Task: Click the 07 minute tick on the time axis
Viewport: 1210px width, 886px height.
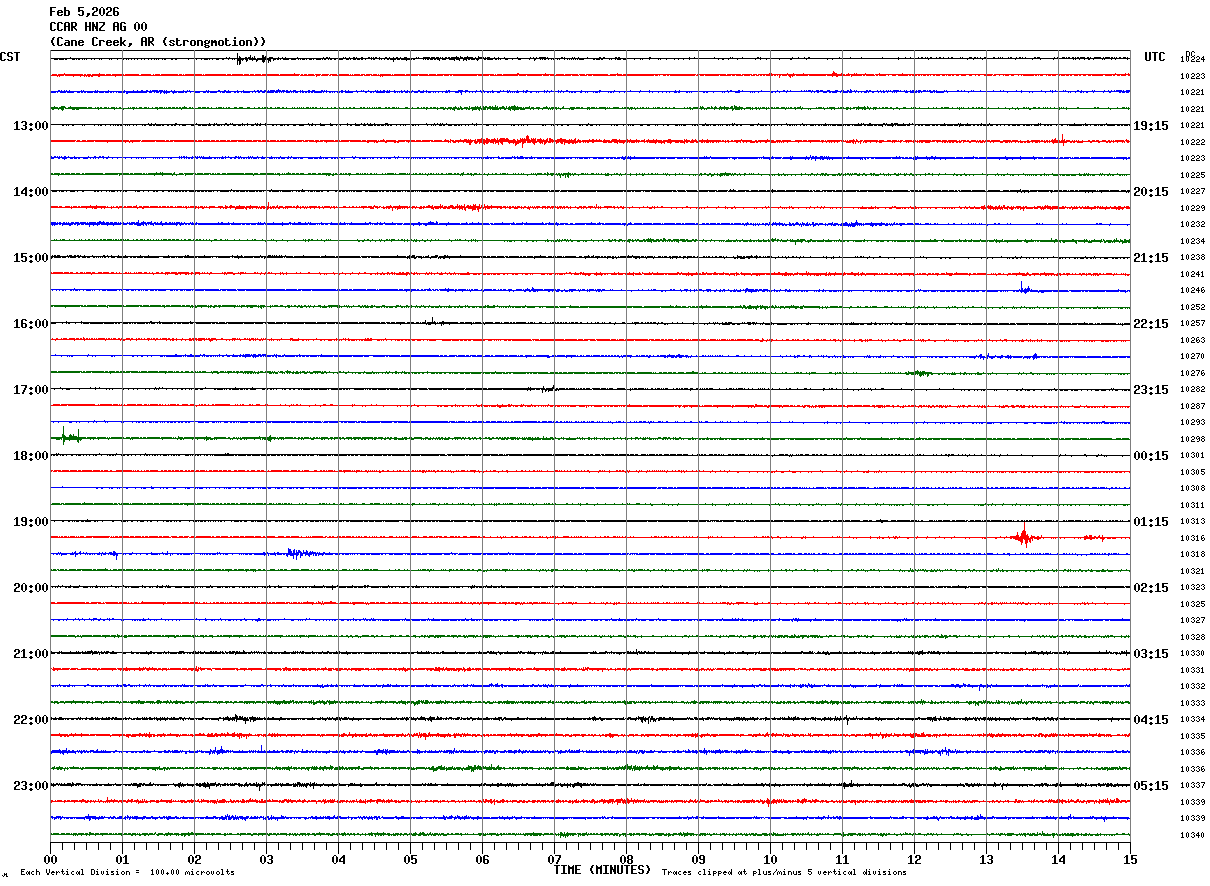Action: tap(554, 859)
